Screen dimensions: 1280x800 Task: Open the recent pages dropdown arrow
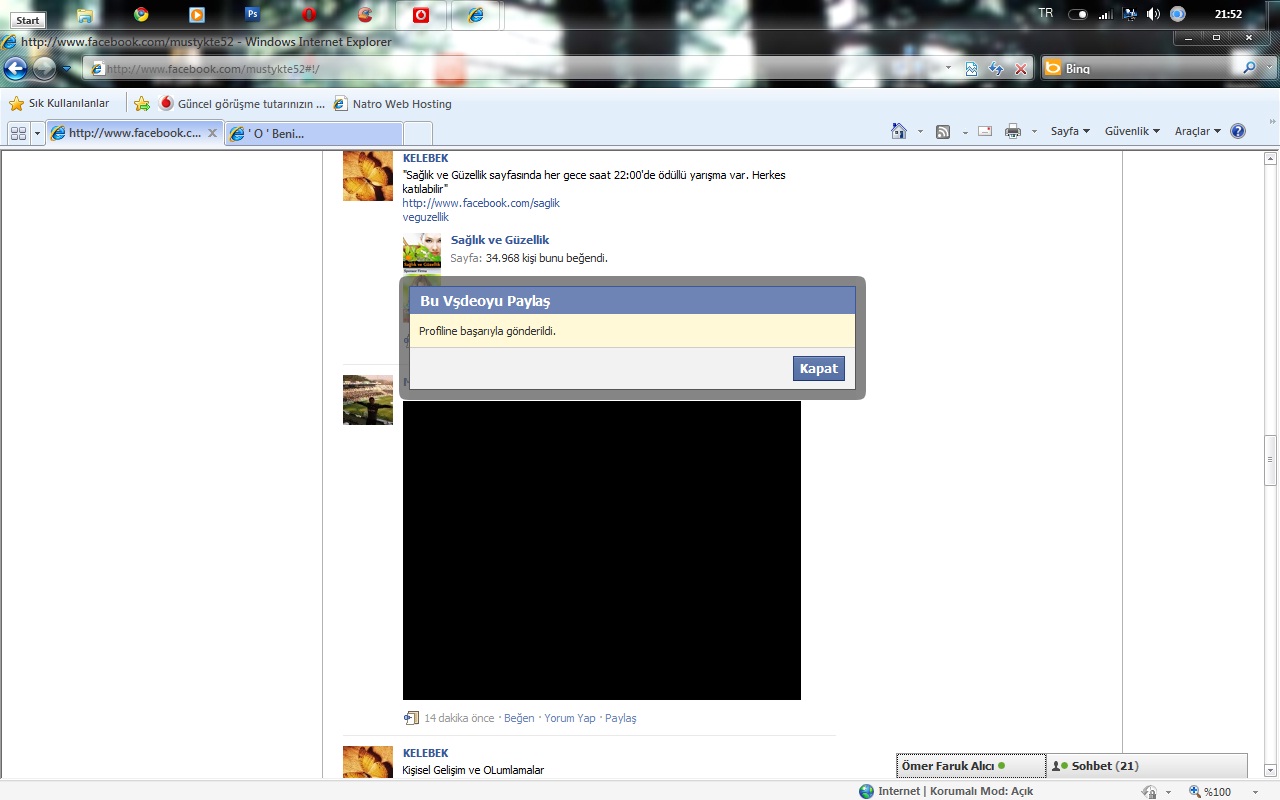(x=67, y=69)
